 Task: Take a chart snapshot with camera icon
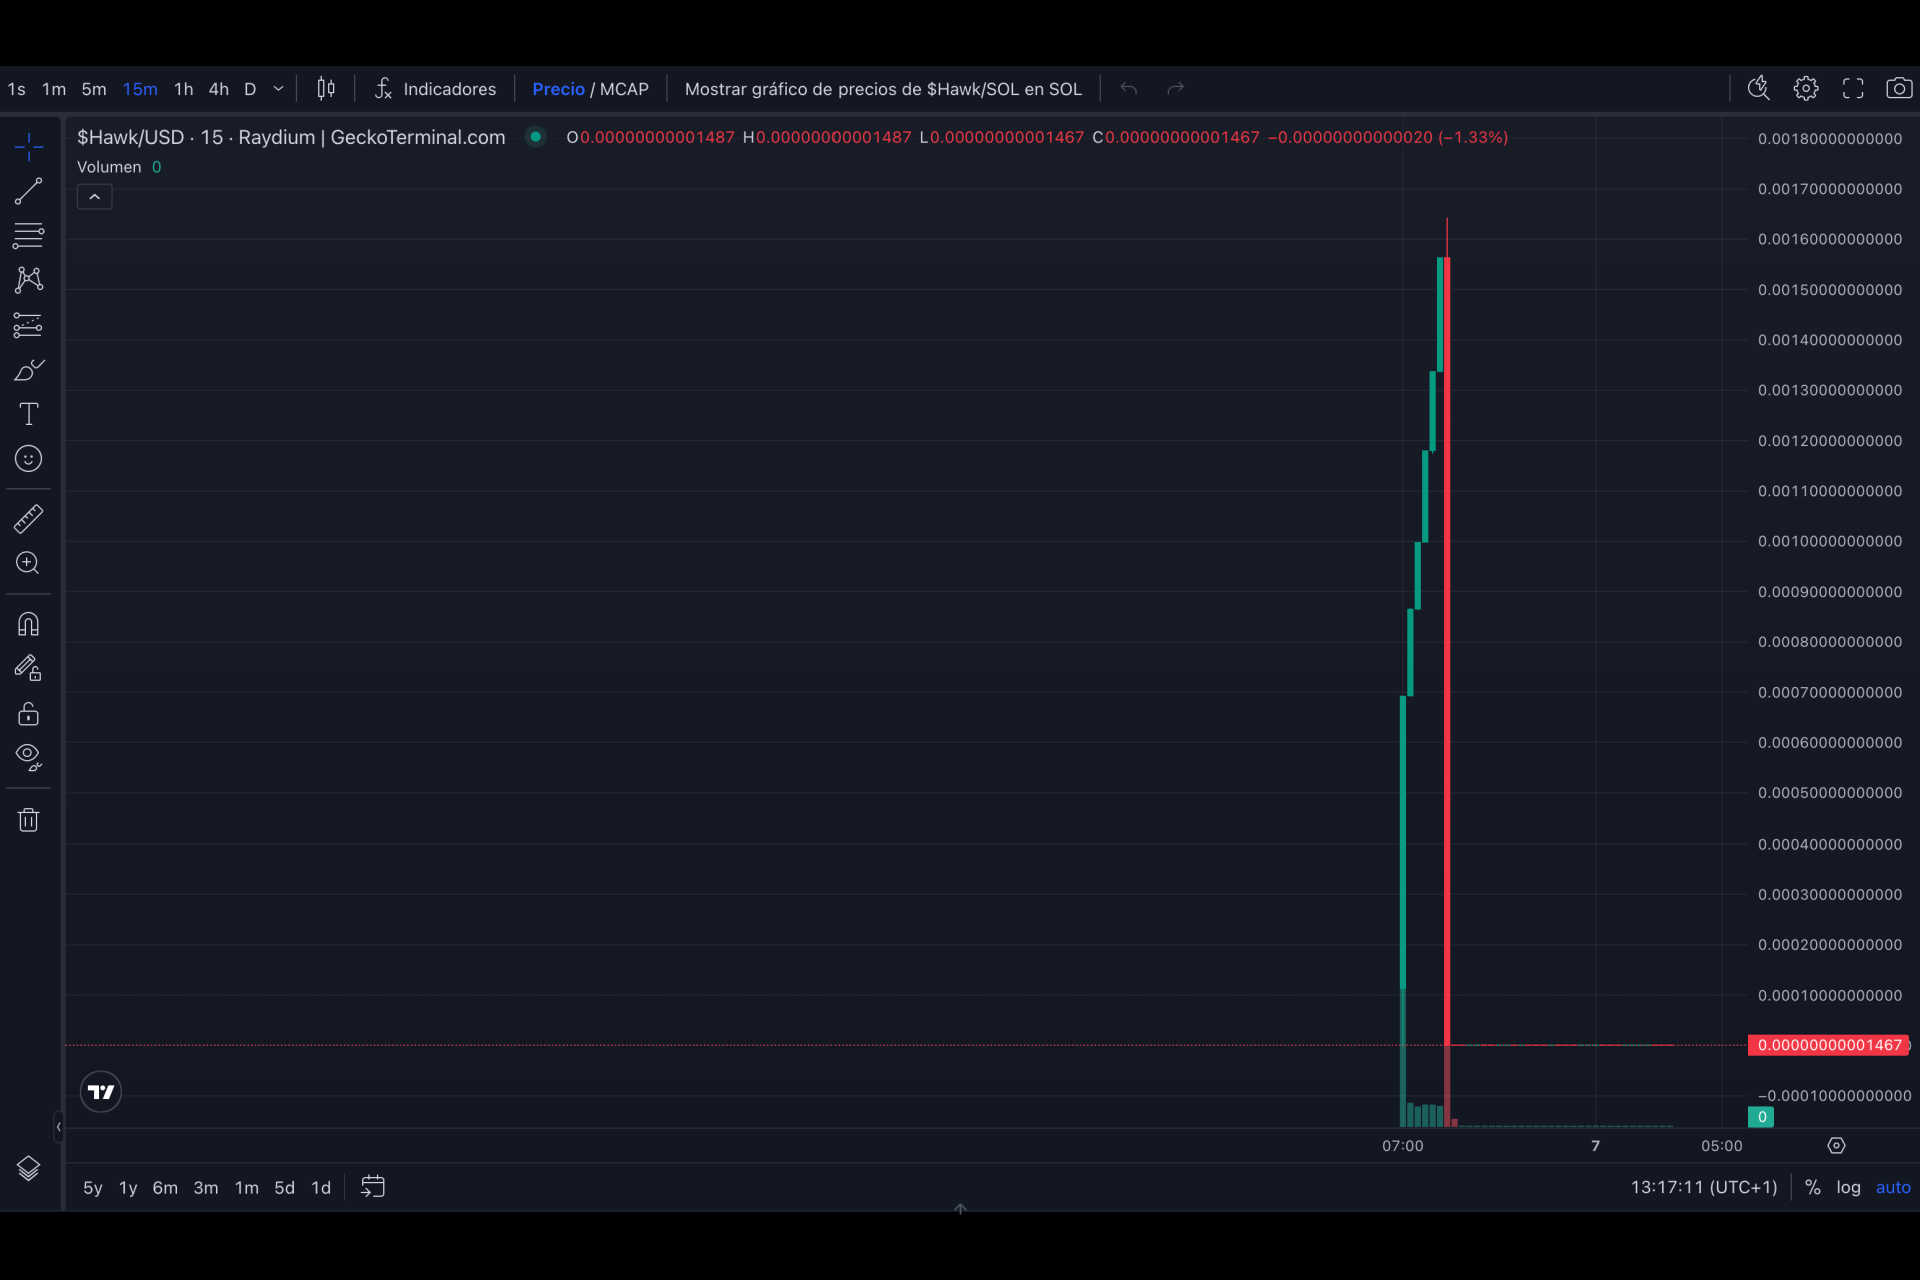1898,89
